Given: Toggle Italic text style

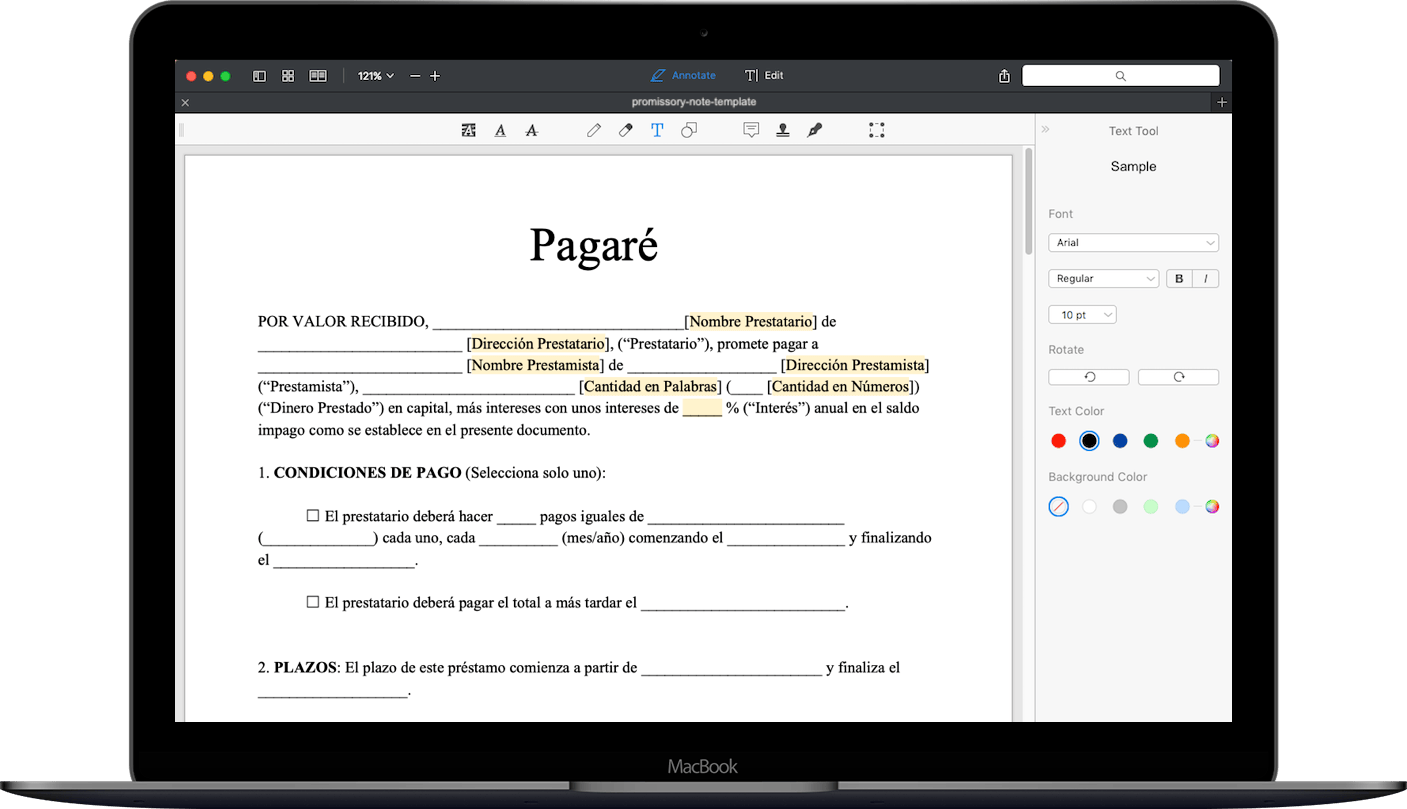Looking at the screenshot, I should (1206, 279).
